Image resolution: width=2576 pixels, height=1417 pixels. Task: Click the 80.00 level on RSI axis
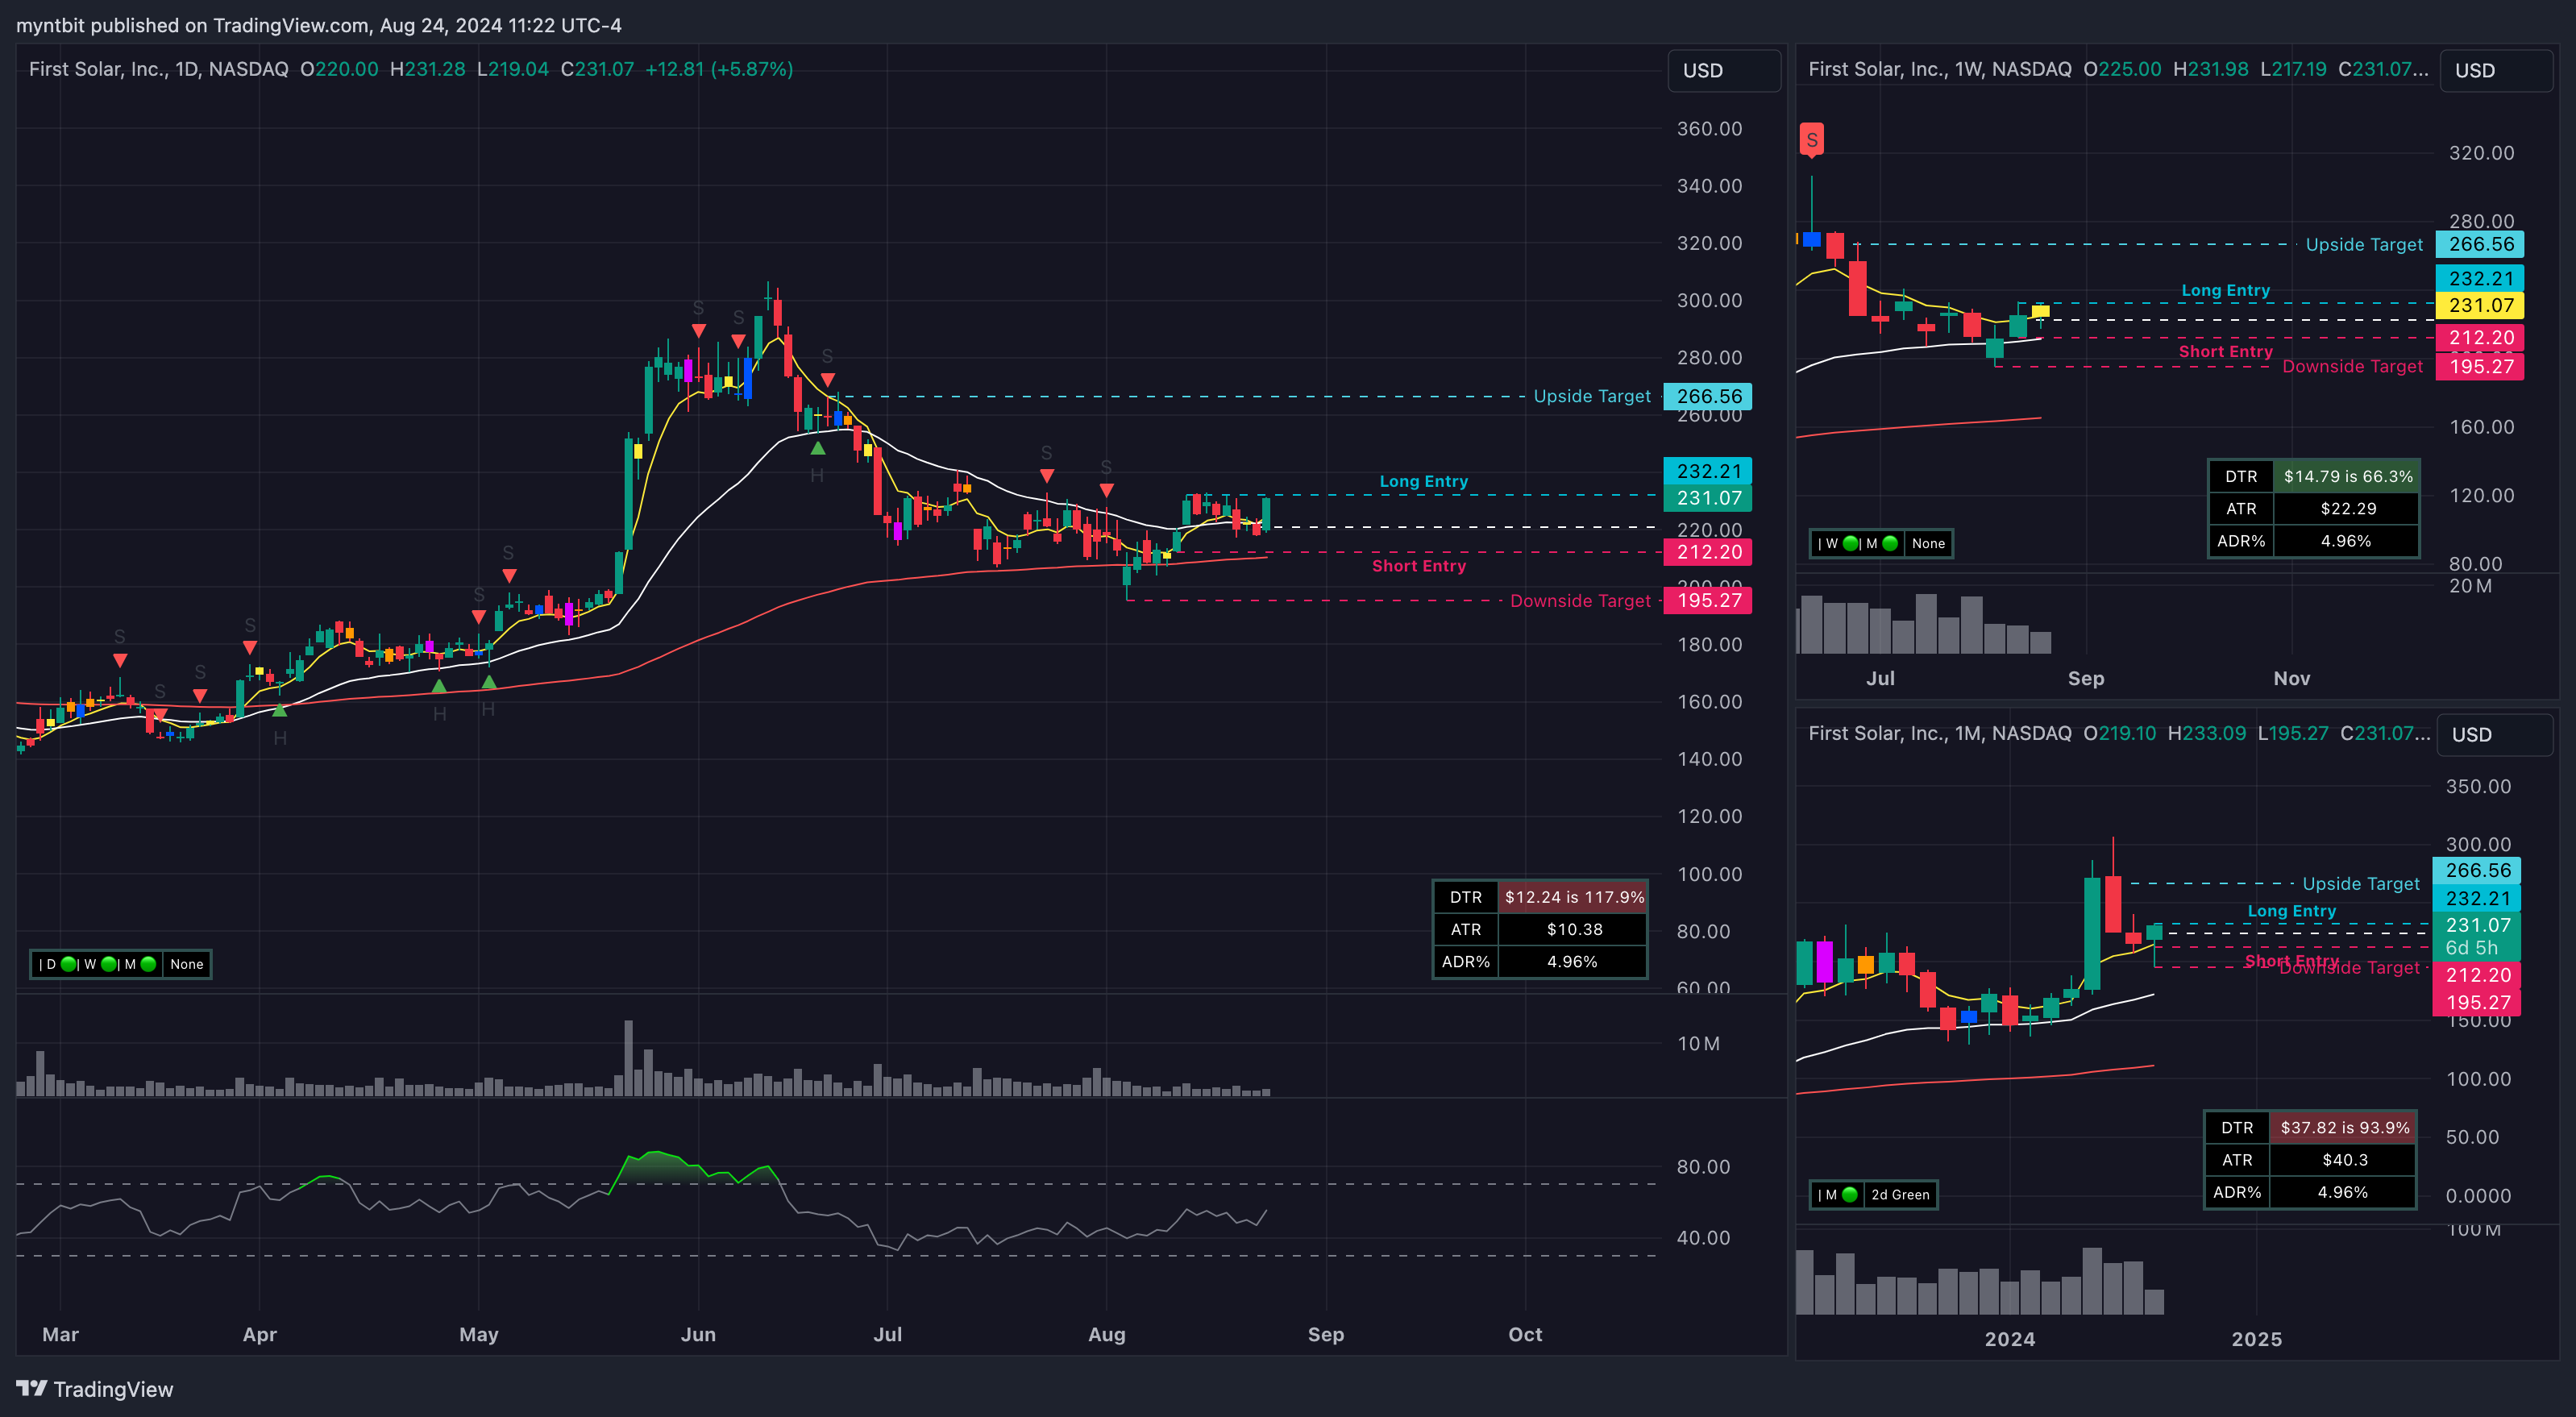[x=1703, y=1166]
